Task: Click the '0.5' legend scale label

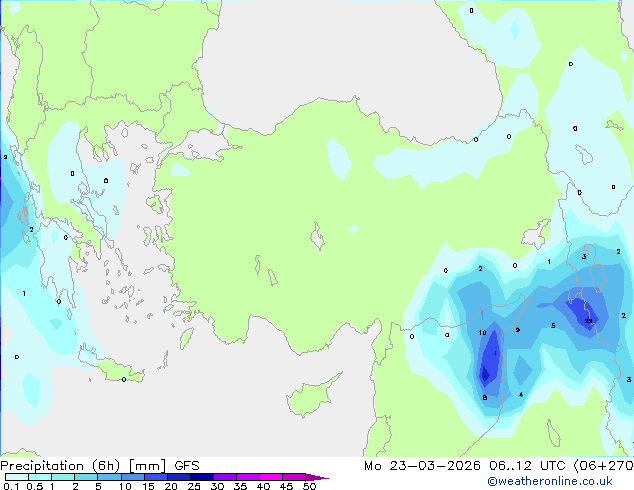Action: [x=35, y=486]
